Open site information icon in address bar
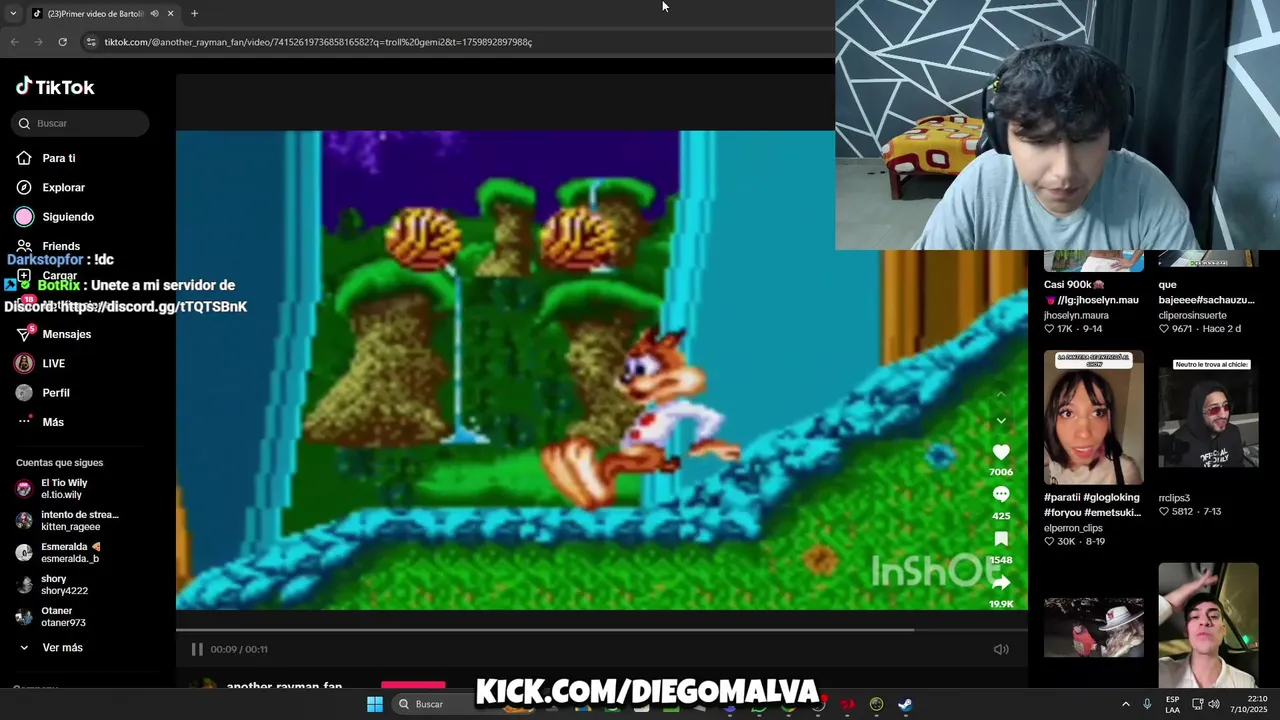This screenshot has width=1280, height=720. click(91, 42)
